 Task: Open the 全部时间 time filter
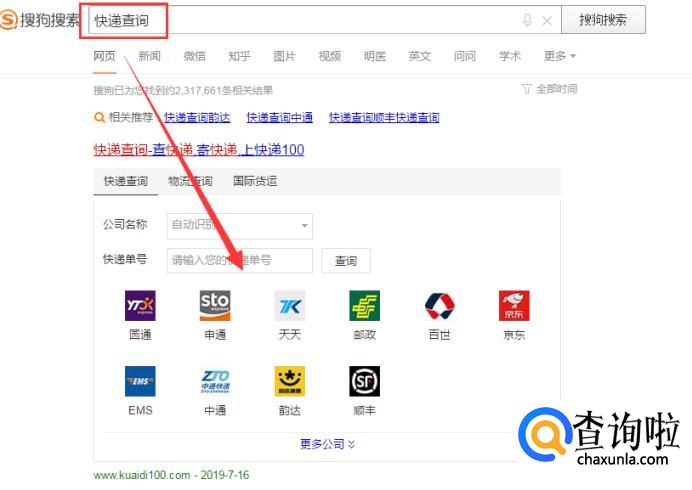549,89
